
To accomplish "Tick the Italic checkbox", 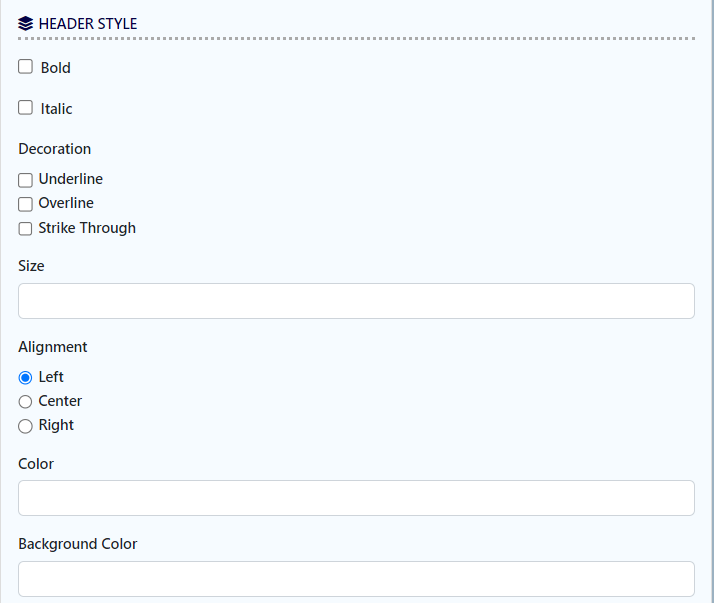I will pos(26,108).
